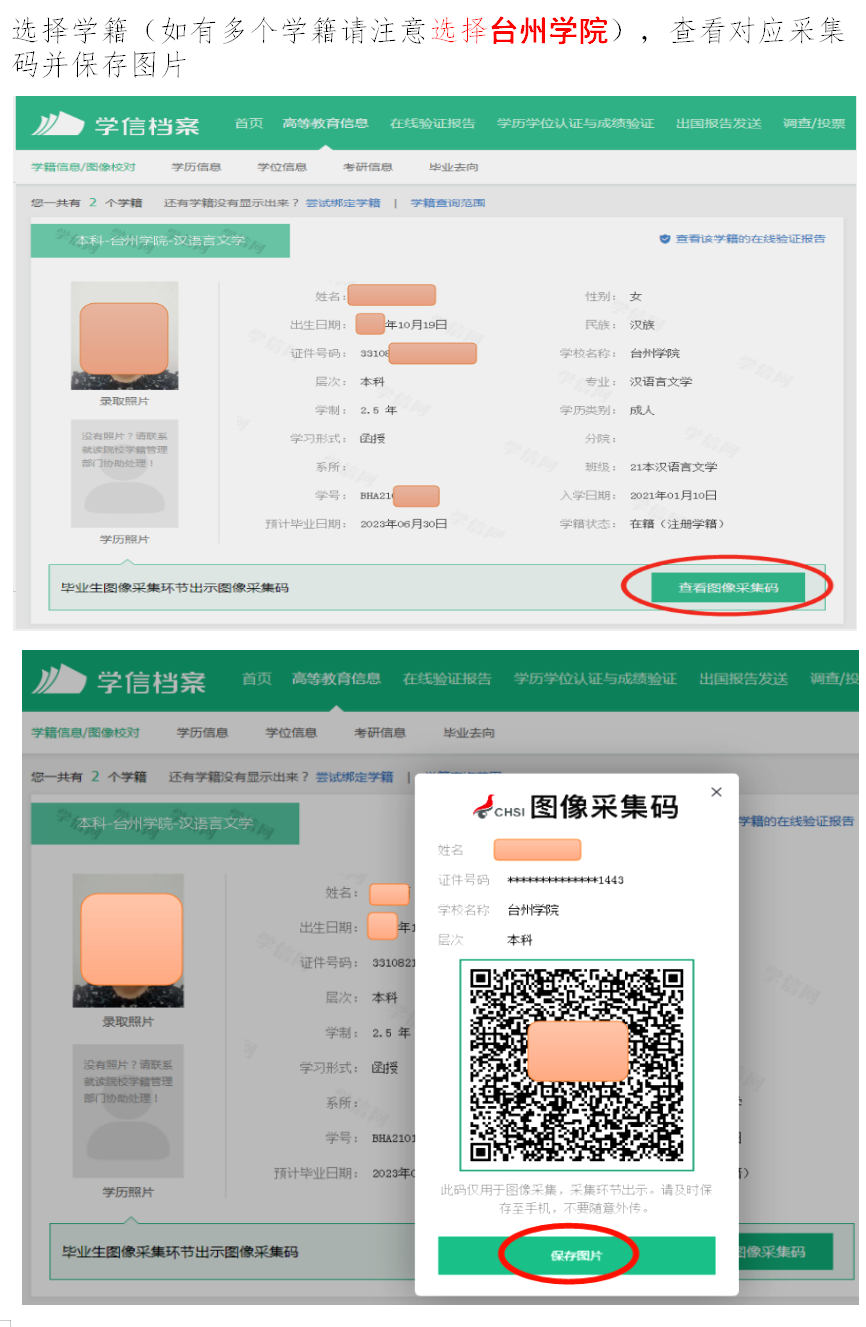Click the 学信档案 logo in the upper screenshot
Viewport: 866px width, 1327px height.
(x=115, y=125)
